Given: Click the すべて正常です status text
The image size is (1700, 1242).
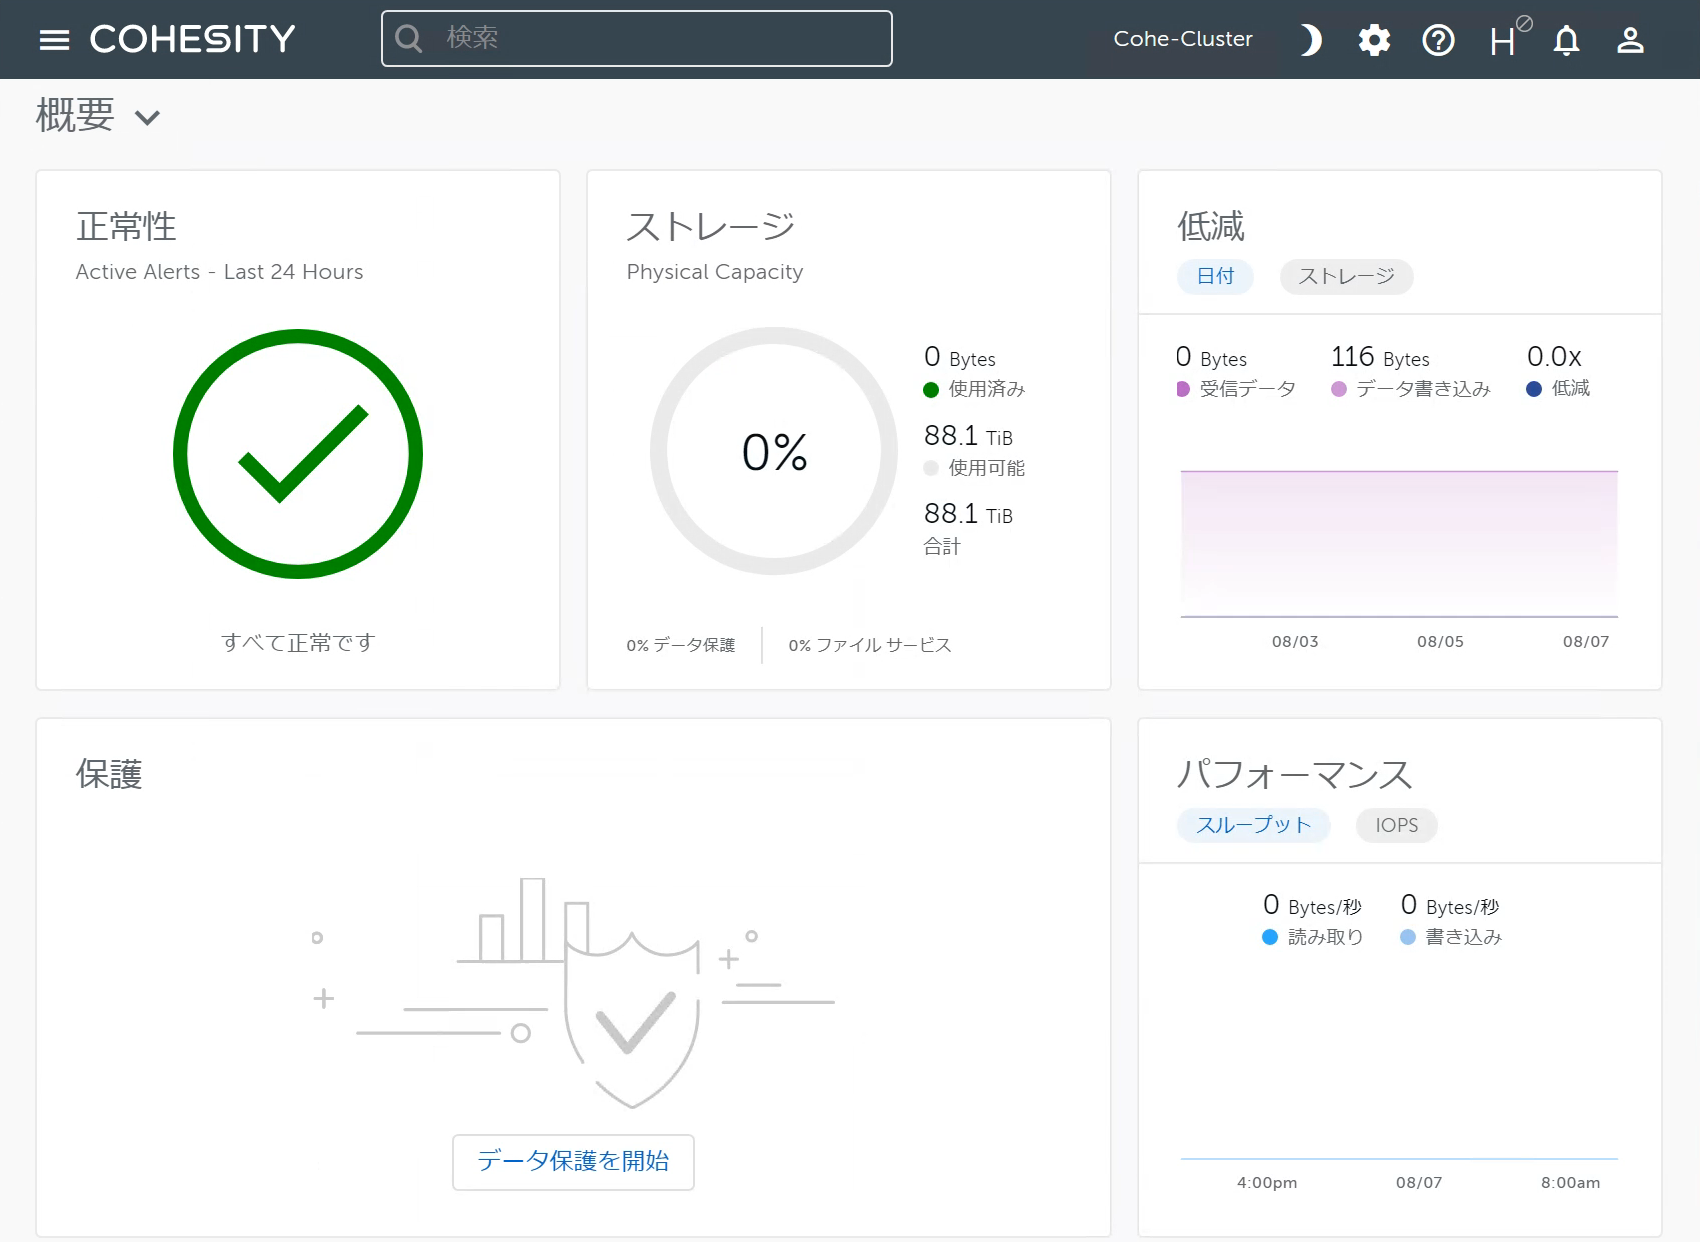Looking at the screenshot, I should (298, 642).
